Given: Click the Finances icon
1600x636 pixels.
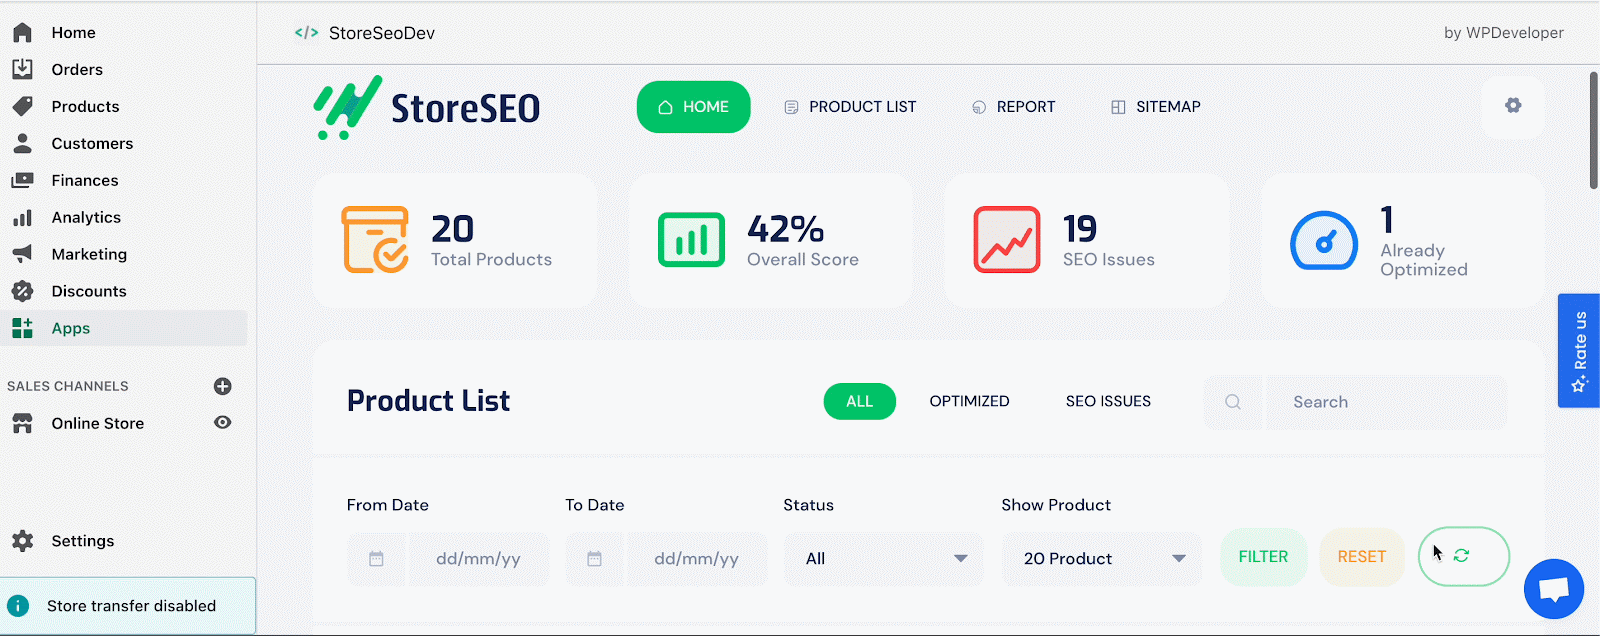Looking at the screenshot, I should pyautogui.click(x=22, y=180).
